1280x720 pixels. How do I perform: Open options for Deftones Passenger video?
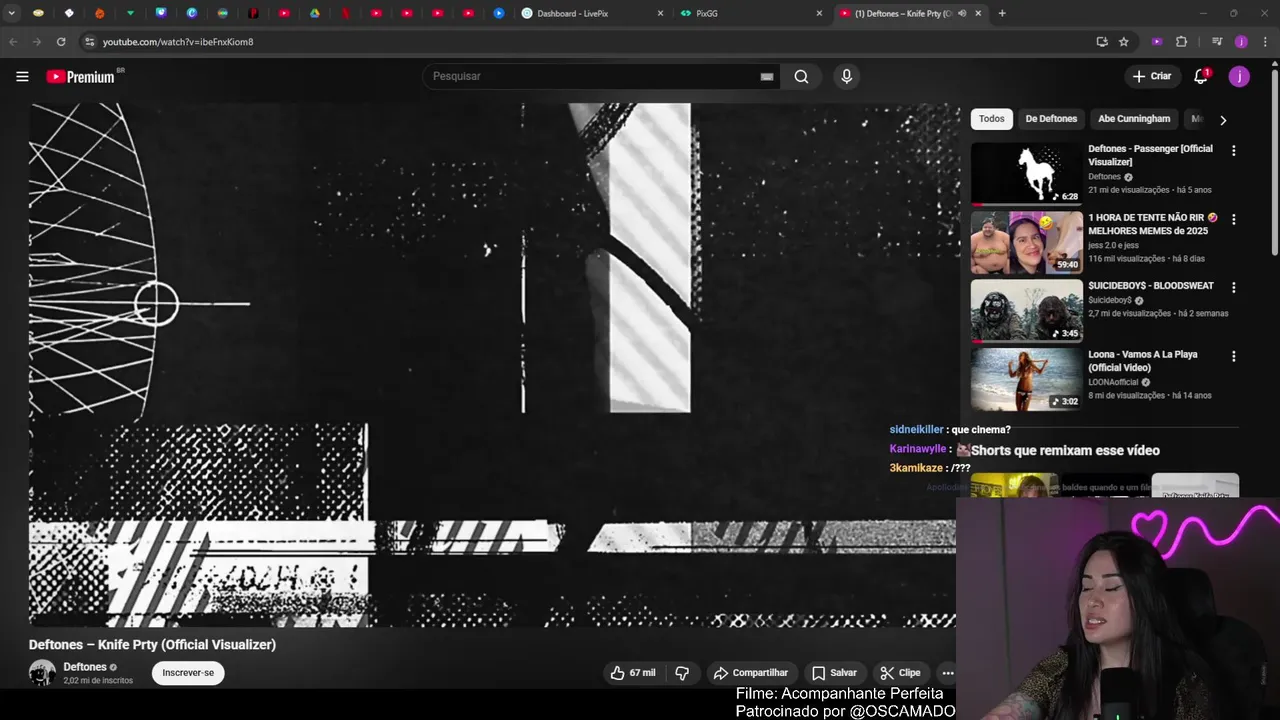pyautogui.click(x=1233, y=150)
